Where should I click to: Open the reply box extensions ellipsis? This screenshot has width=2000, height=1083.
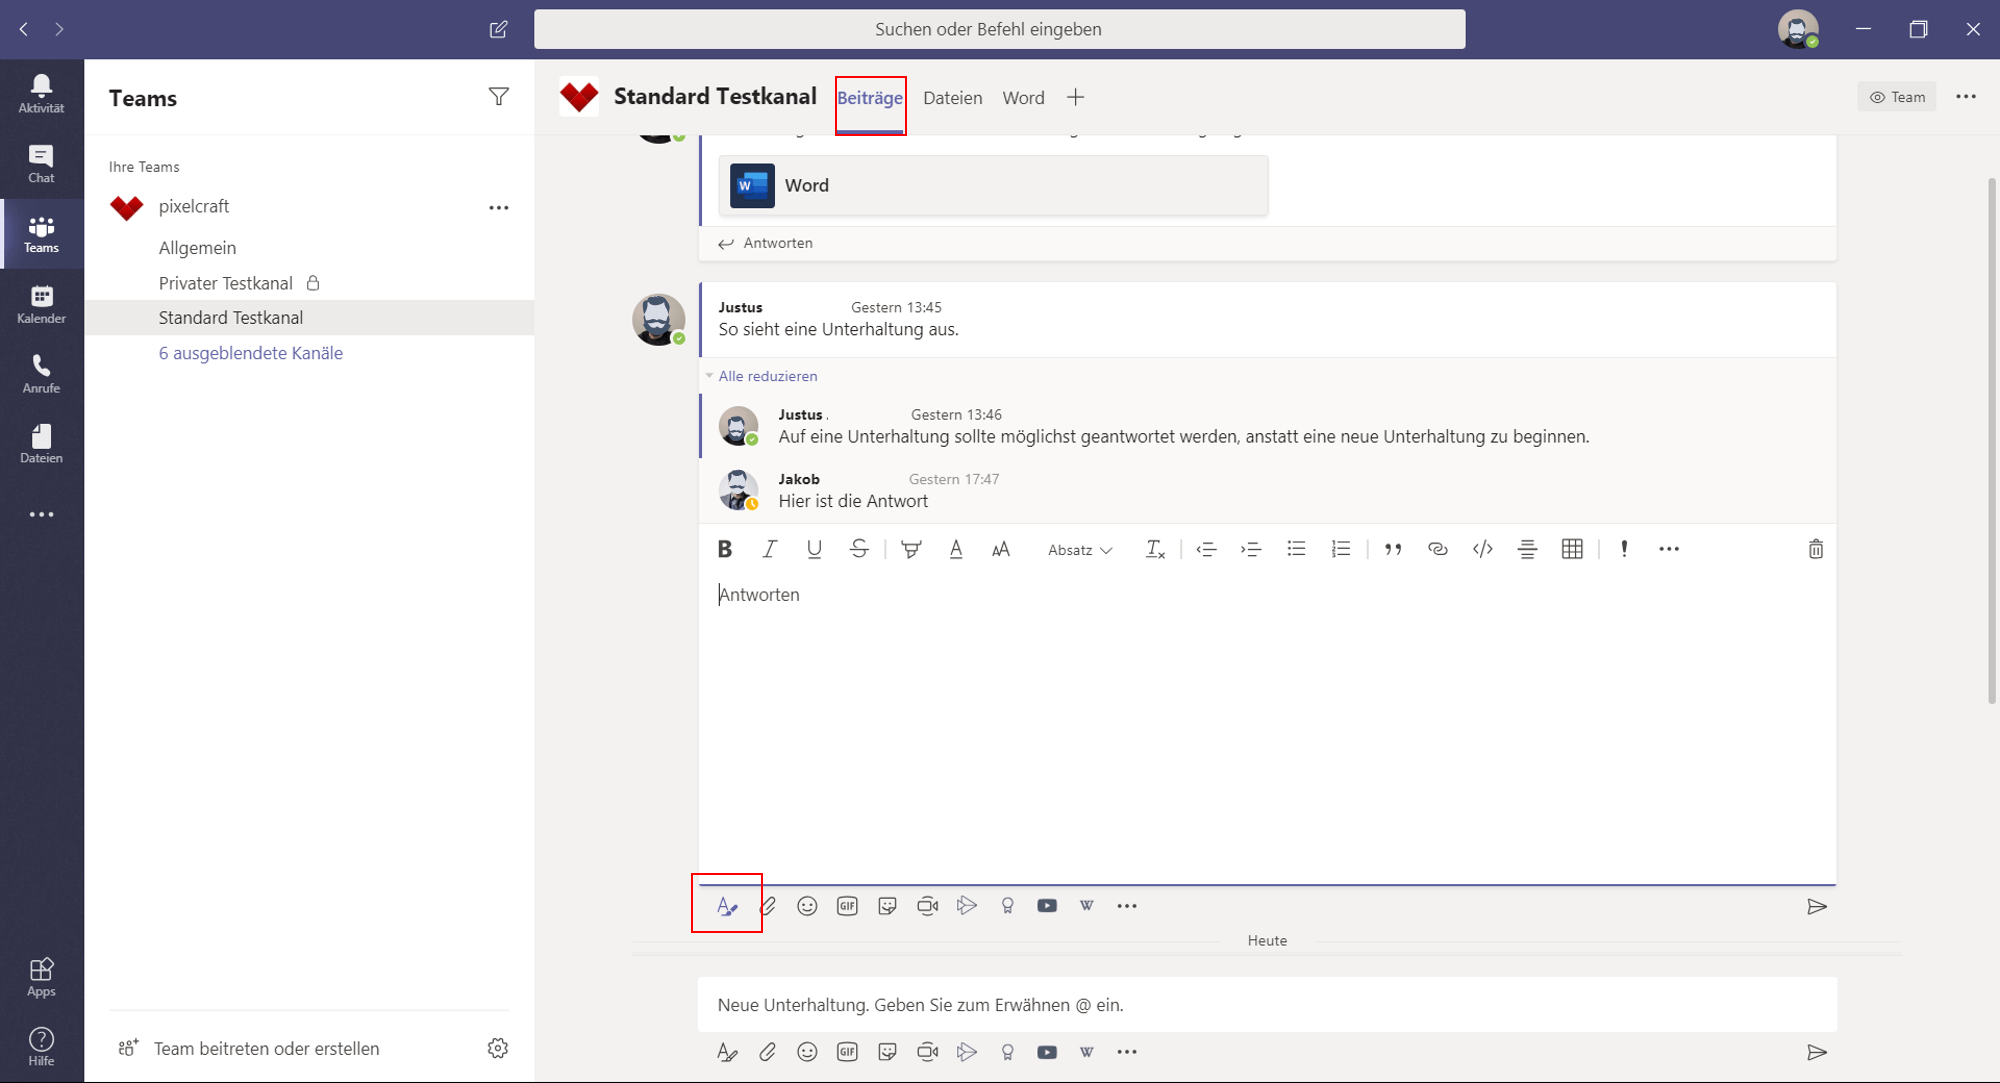click(x=1127, y=906)
